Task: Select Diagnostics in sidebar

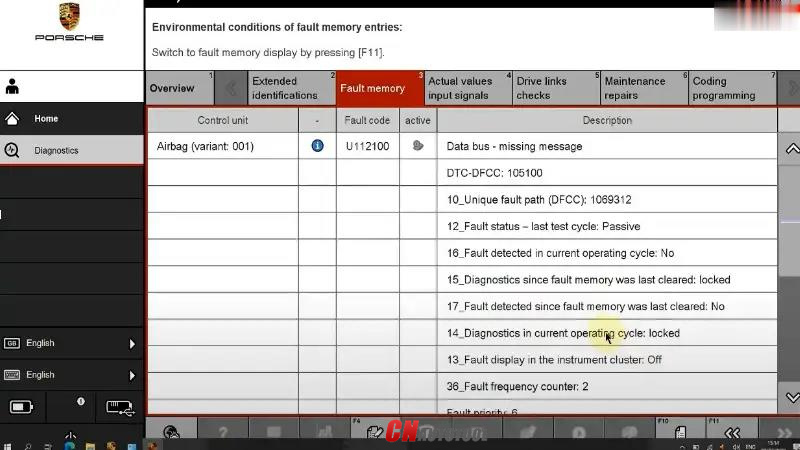Action: pos(72,150)
